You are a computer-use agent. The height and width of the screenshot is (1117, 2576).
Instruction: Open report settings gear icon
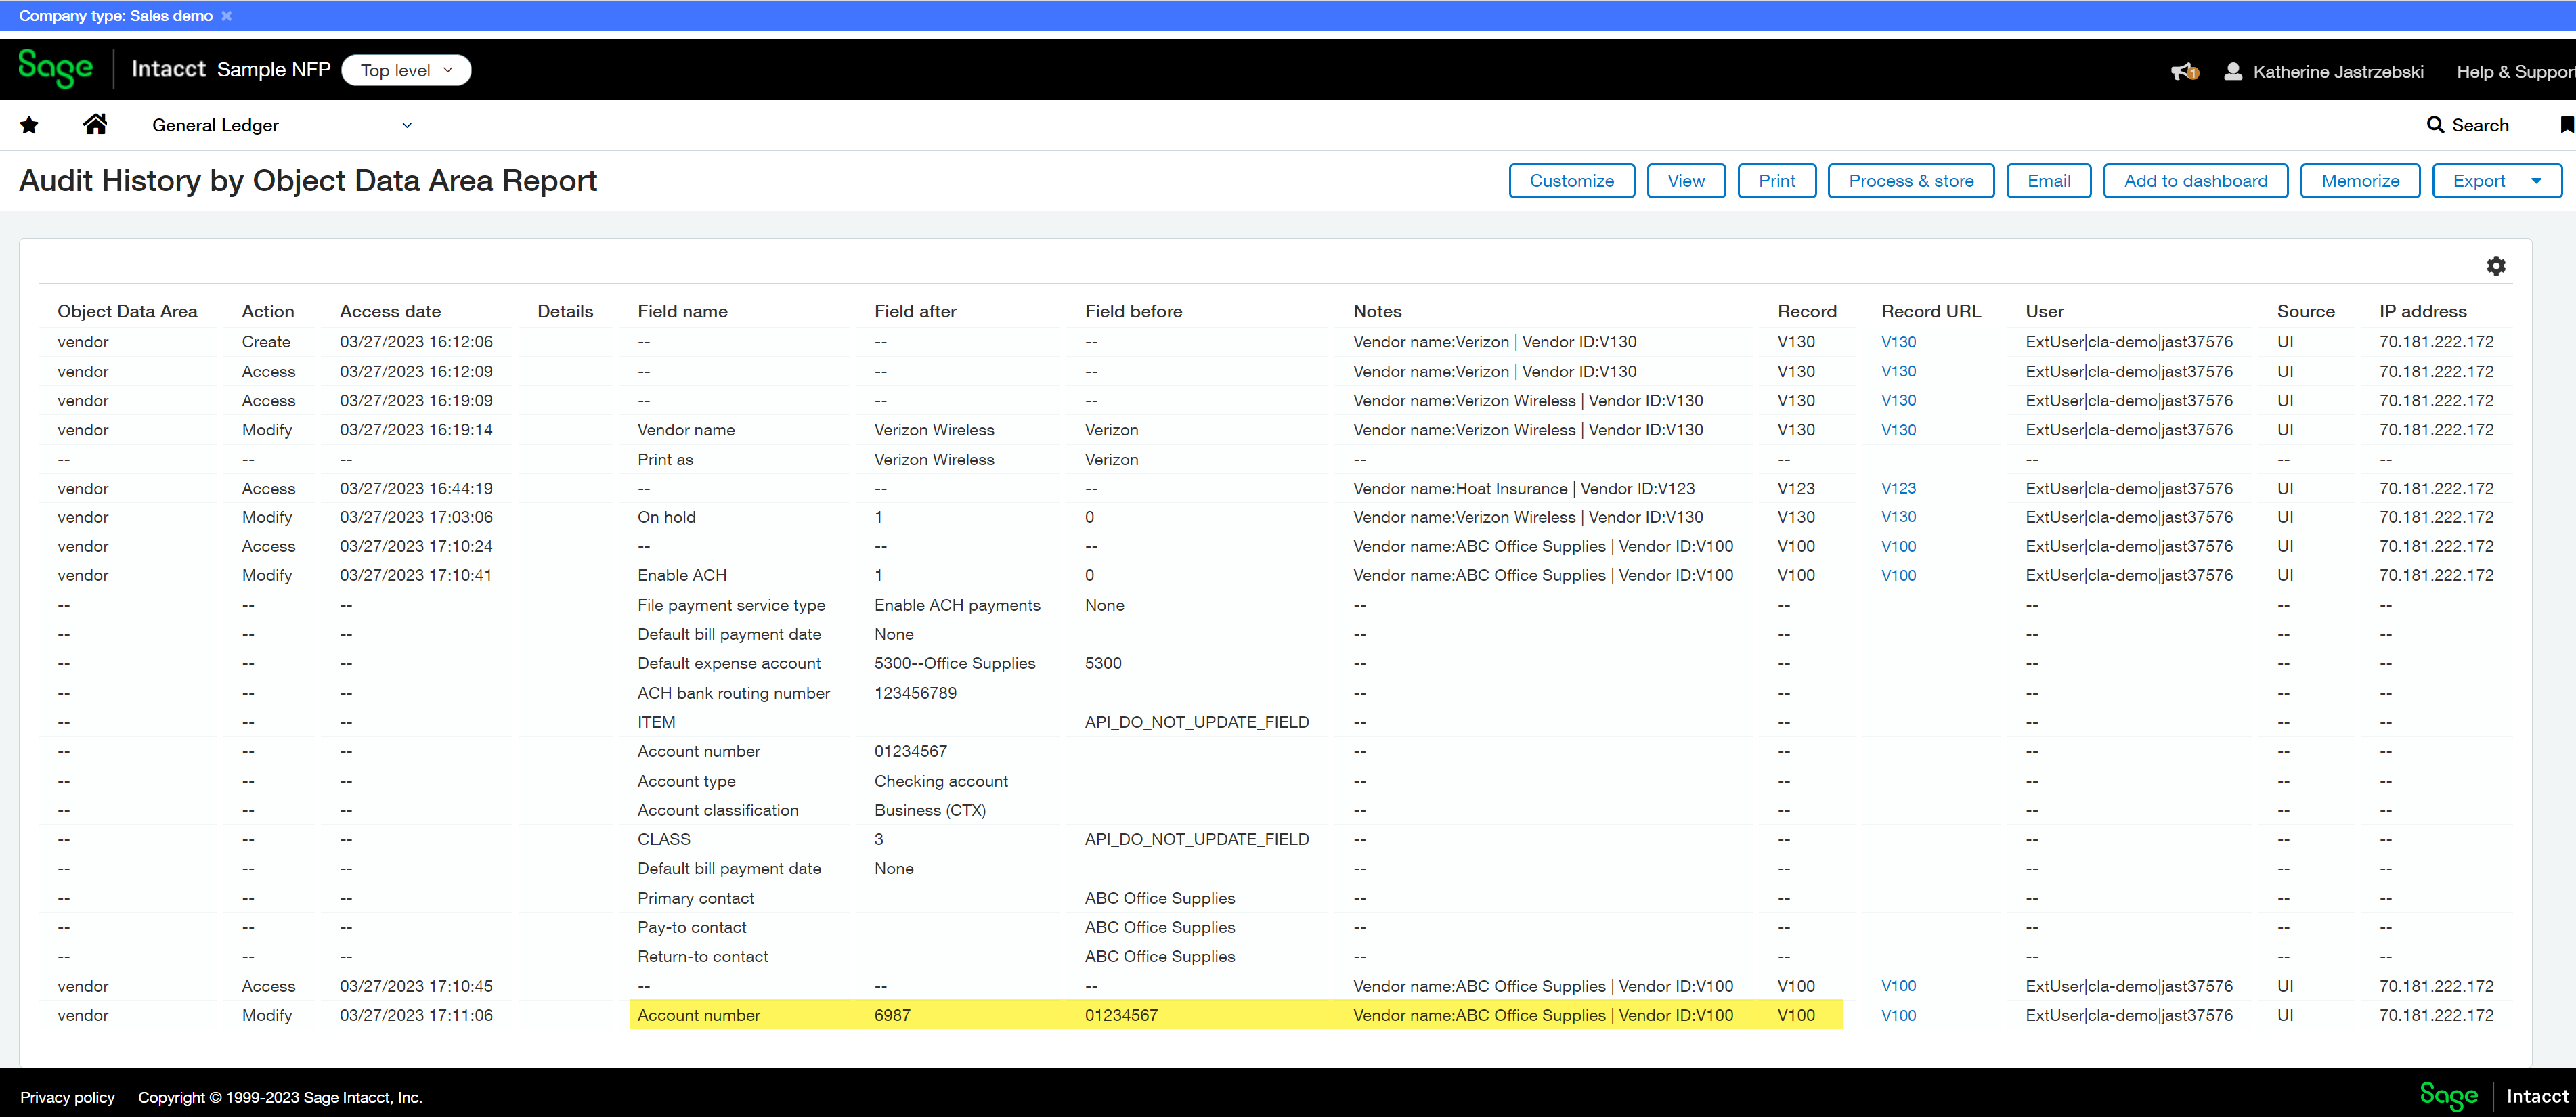[2496, 266]
